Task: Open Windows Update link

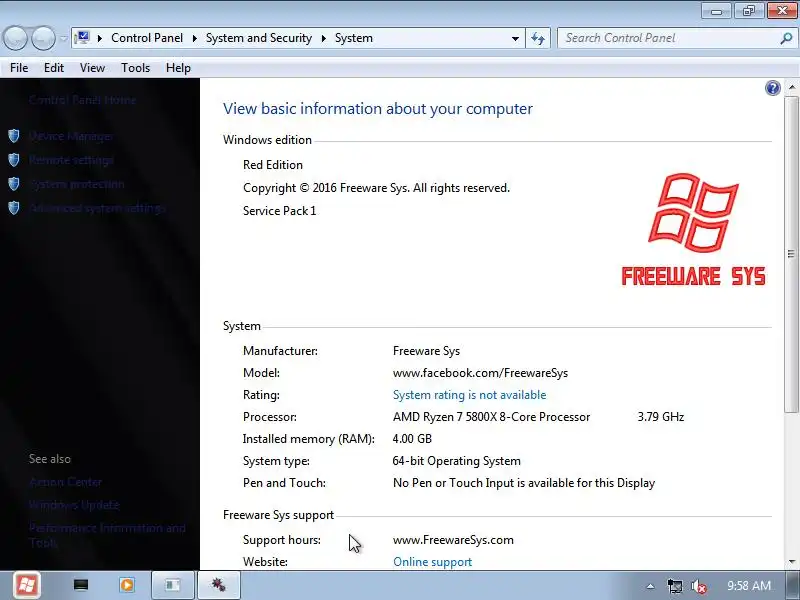Action: pyautogui.click(x=74, y=505)
